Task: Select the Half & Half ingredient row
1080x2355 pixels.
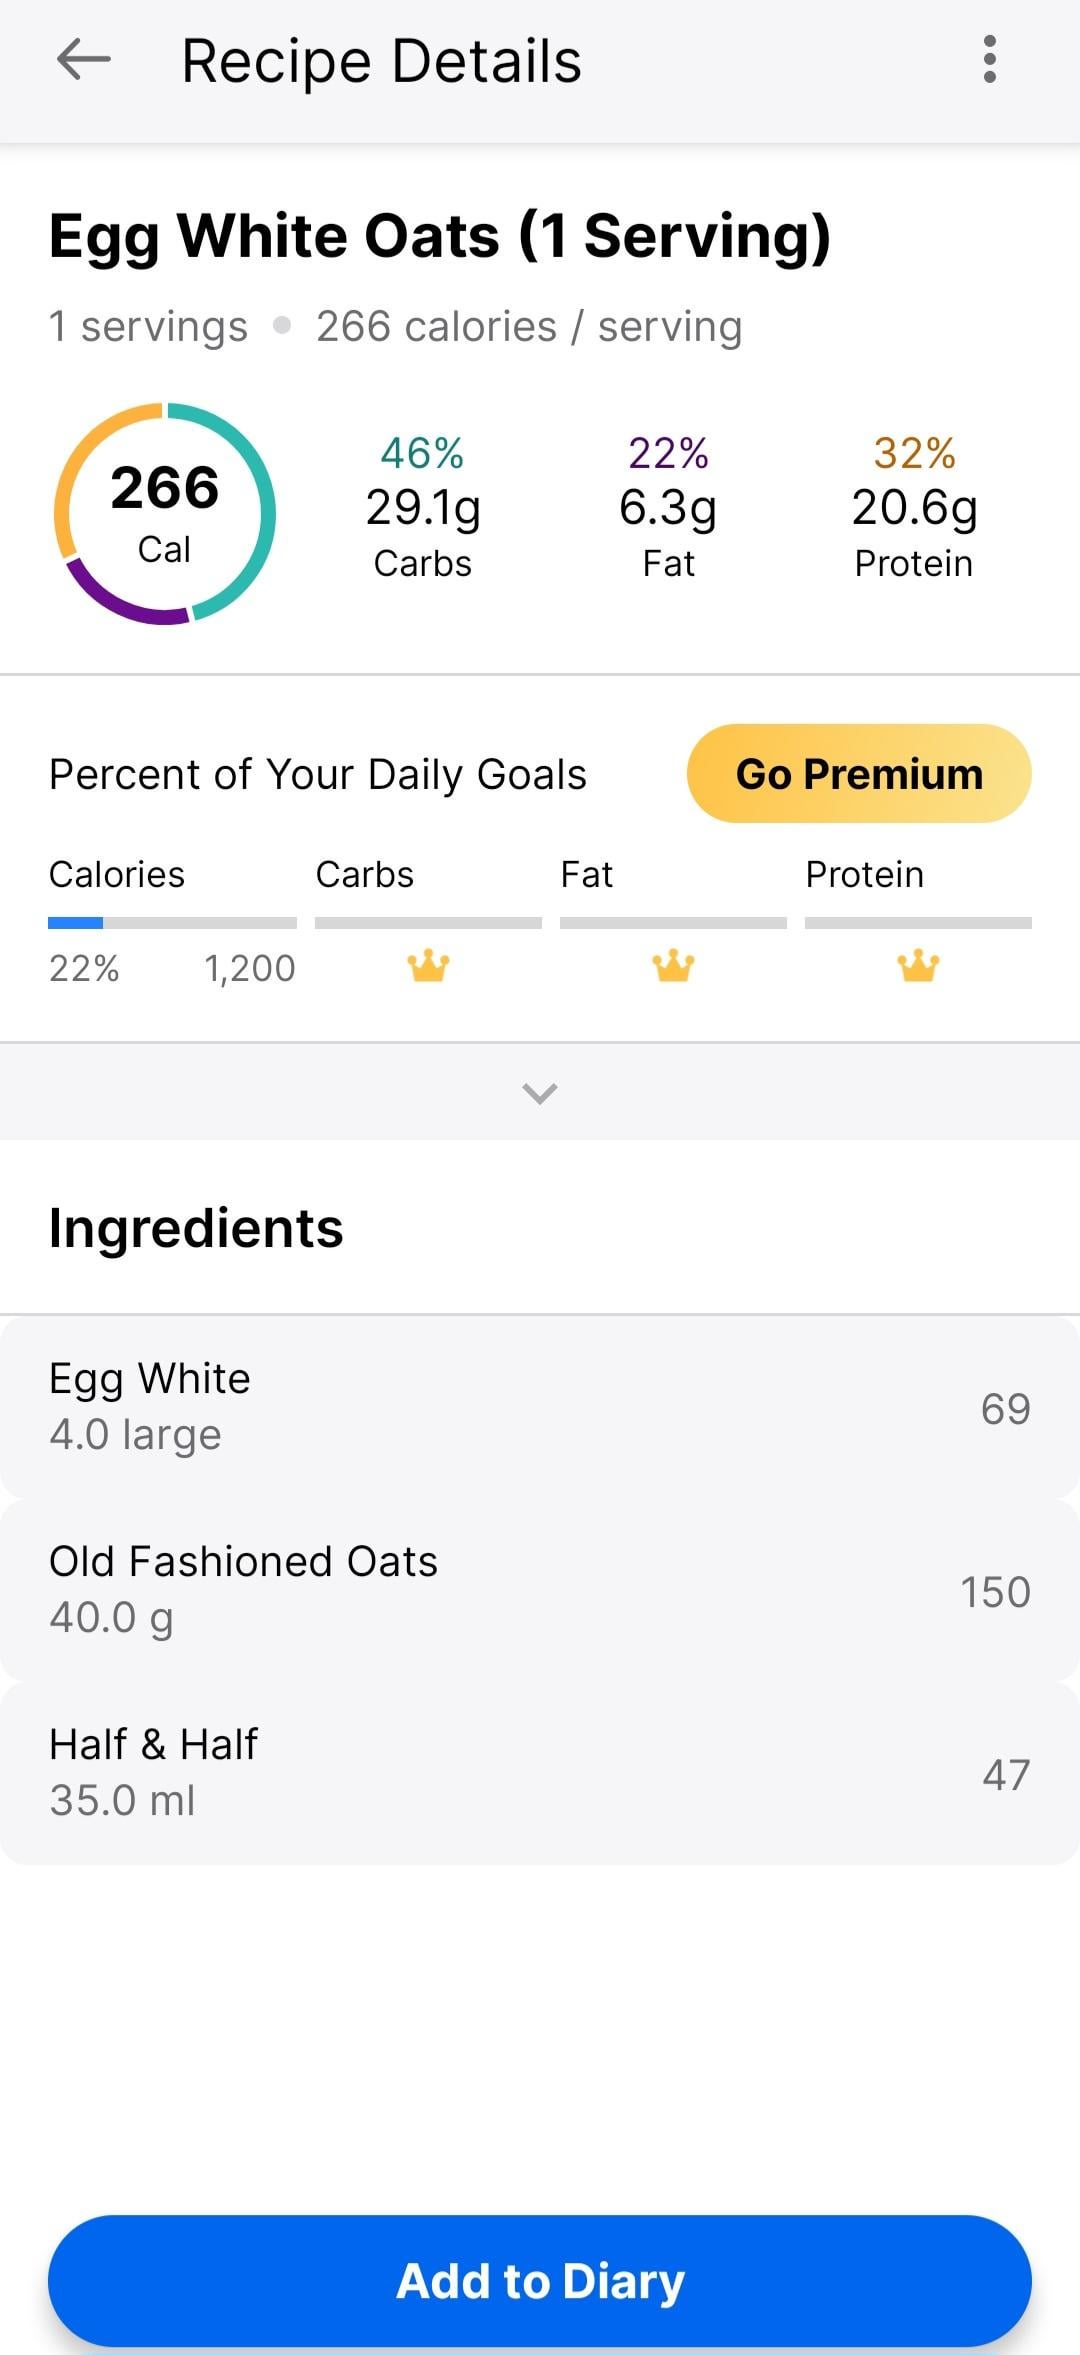Action: 540,1773
